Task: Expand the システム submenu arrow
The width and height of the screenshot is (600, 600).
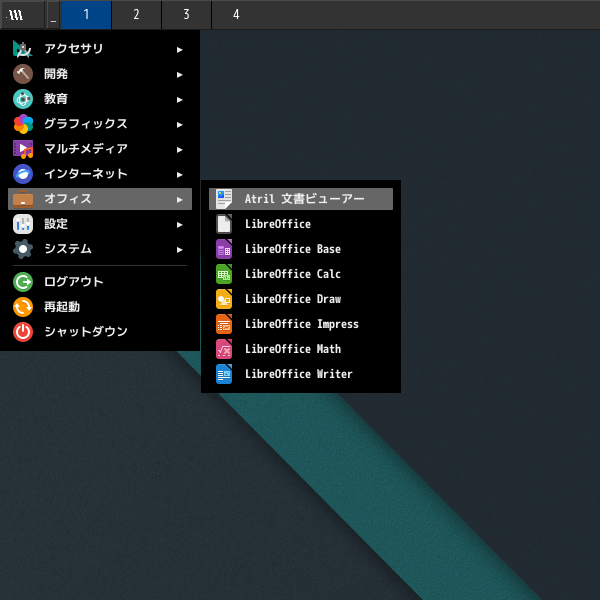Action: [180, 249]
